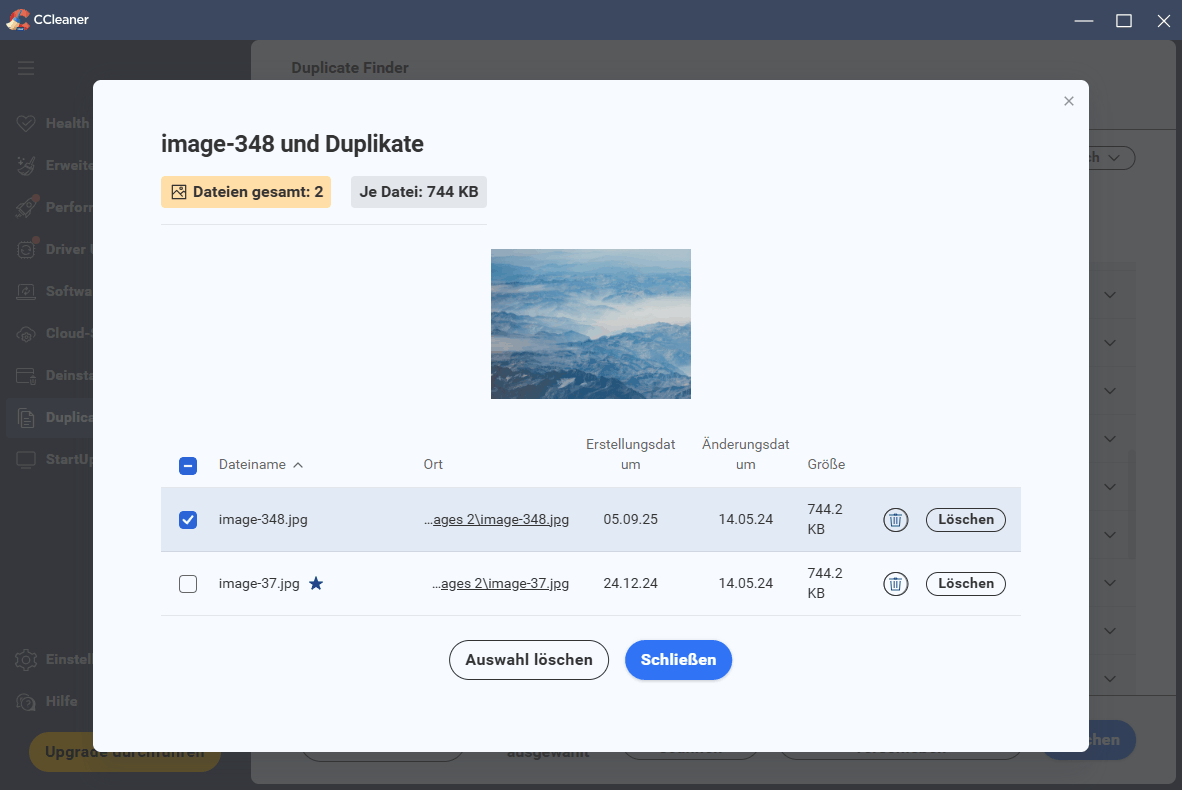Click the trash icon for image-348.jpg
This screenshot has height=790, width=1182.
click(895, 519)
